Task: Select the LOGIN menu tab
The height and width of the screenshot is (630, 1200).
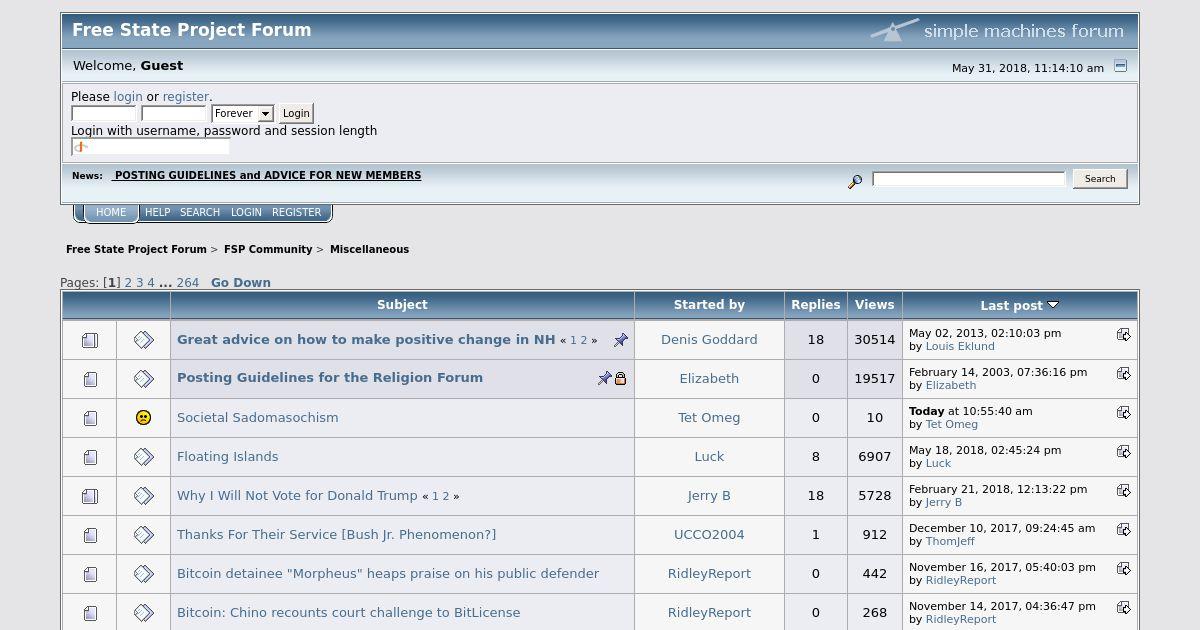Action: (246, 212)
